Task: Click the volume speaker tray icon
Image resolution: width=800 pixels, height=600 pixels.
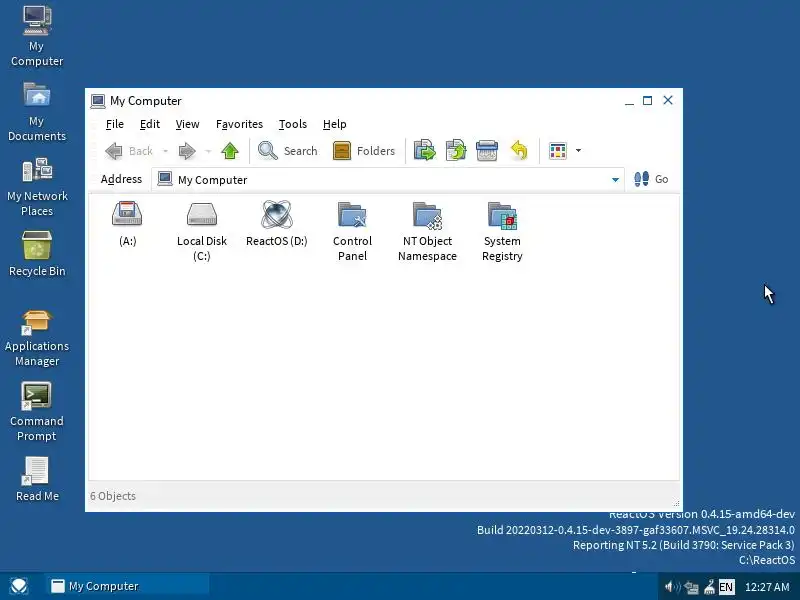Action: point(672,587)
